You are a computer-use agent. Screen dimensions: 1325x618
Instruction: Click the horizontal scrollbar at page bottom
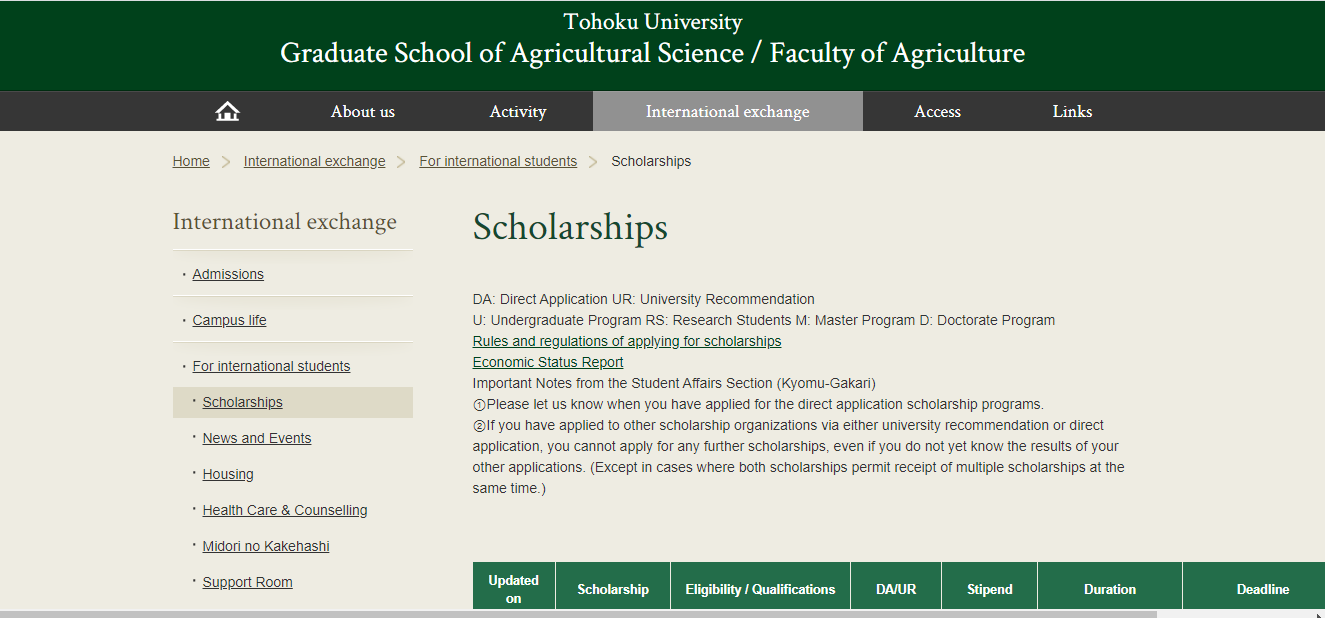tap(578, 614)
